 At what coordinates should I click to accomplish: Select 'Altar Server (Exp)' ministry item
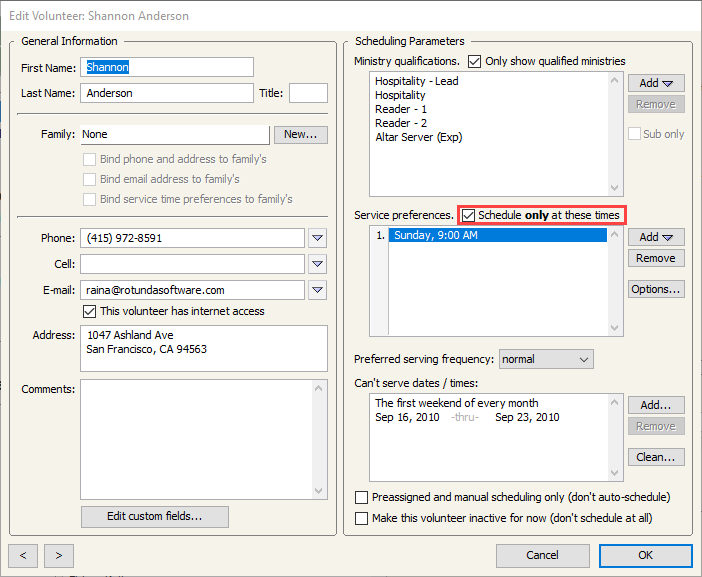[x=418, y=137]
